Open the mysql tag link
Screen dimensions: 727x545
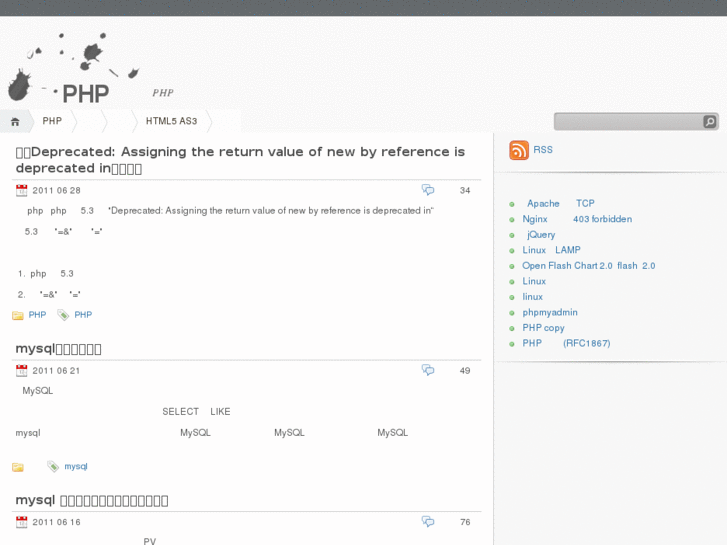point(76,467)
